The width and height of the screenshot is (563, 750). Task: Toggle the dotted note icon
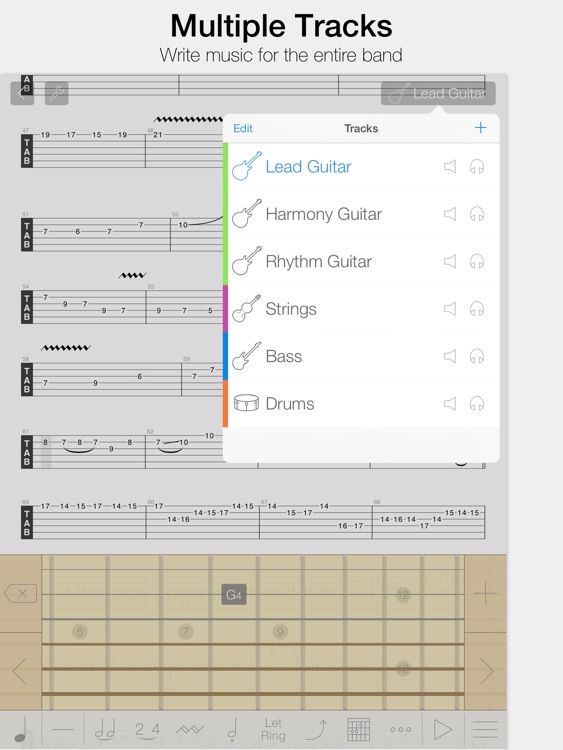232,729
